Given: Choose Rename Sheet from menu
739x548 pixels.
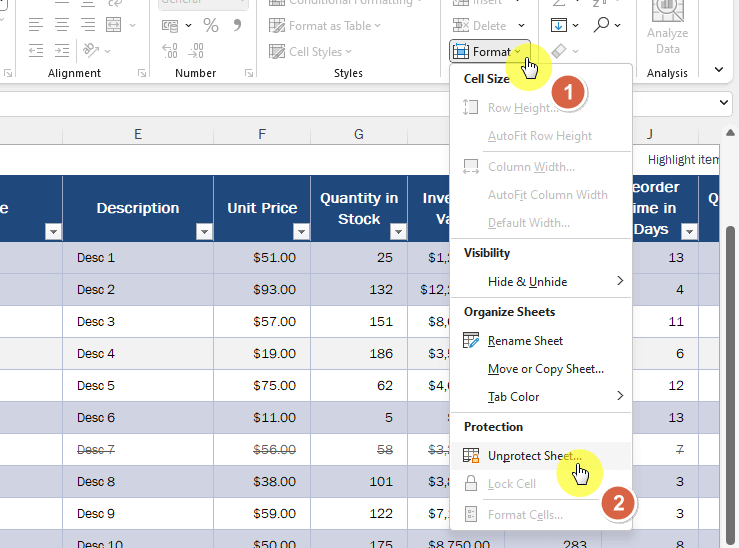Looking at the screenshot, I should click(x=541, y=341).
